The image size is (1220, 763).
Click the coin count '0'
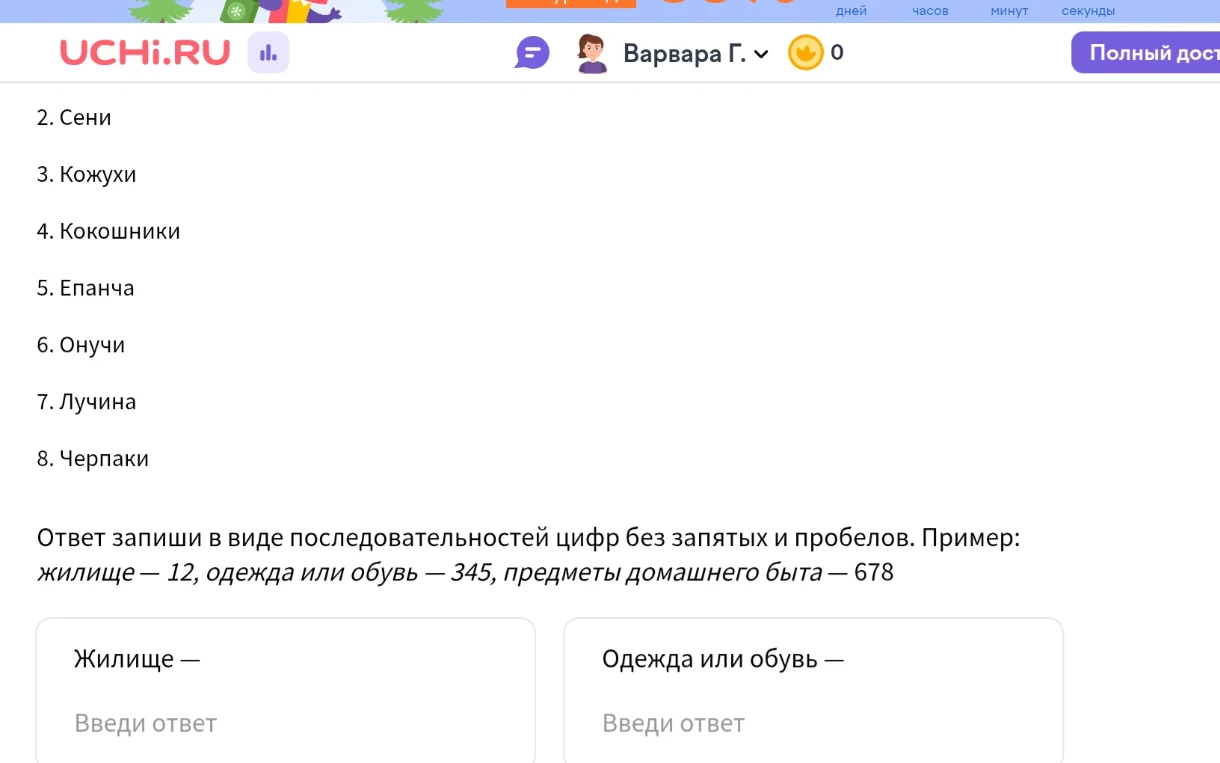coord(837,52)
